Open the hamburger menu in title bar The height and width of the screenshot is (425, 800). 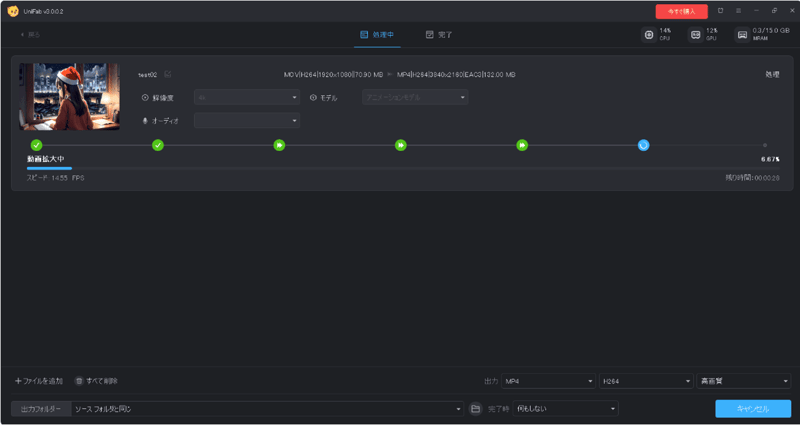737,11
